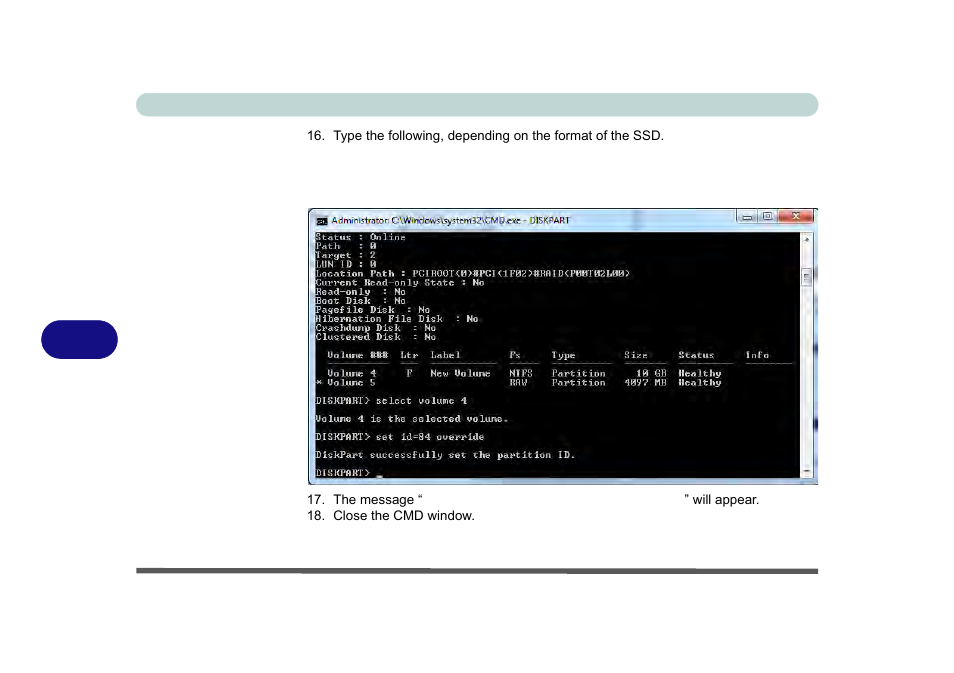The image size is (954, 673).
Task: Click the final DISKPART> prompt cursor
Action: pyautogui.click(x=380, y=474)
